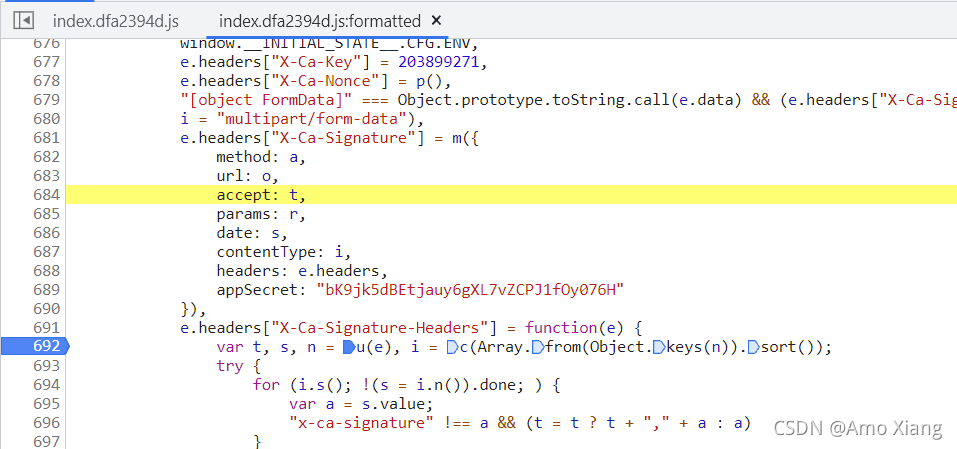957x449 pixels.
Task: Select the index.dfa2394d.js:formatted tab
Action: (319, 21)
